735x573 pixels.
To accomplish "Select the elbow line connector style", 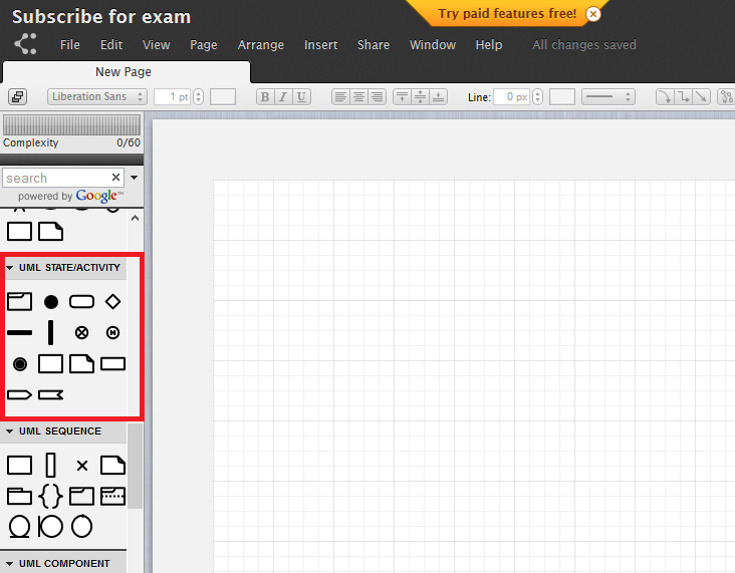I will (x=683, y=97).
